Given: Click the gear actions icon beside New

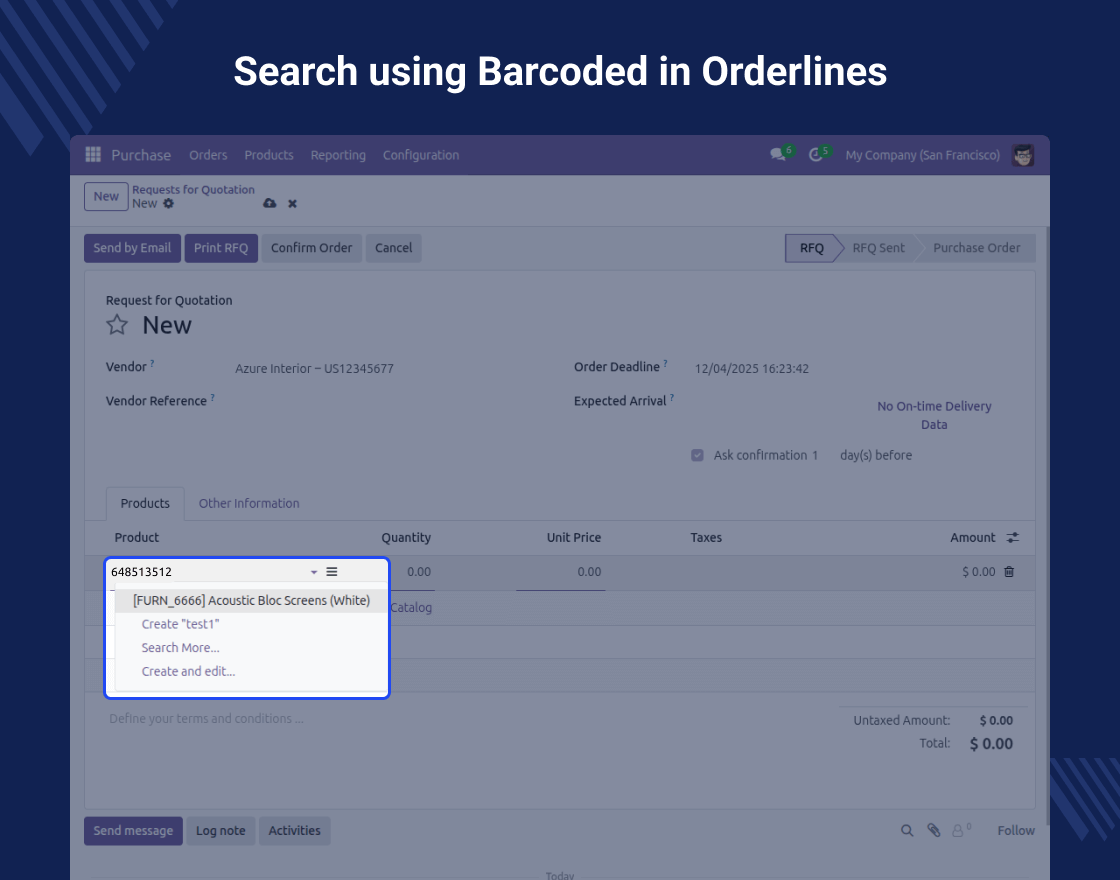Looking at the screenshot, I should click(169, 204).
